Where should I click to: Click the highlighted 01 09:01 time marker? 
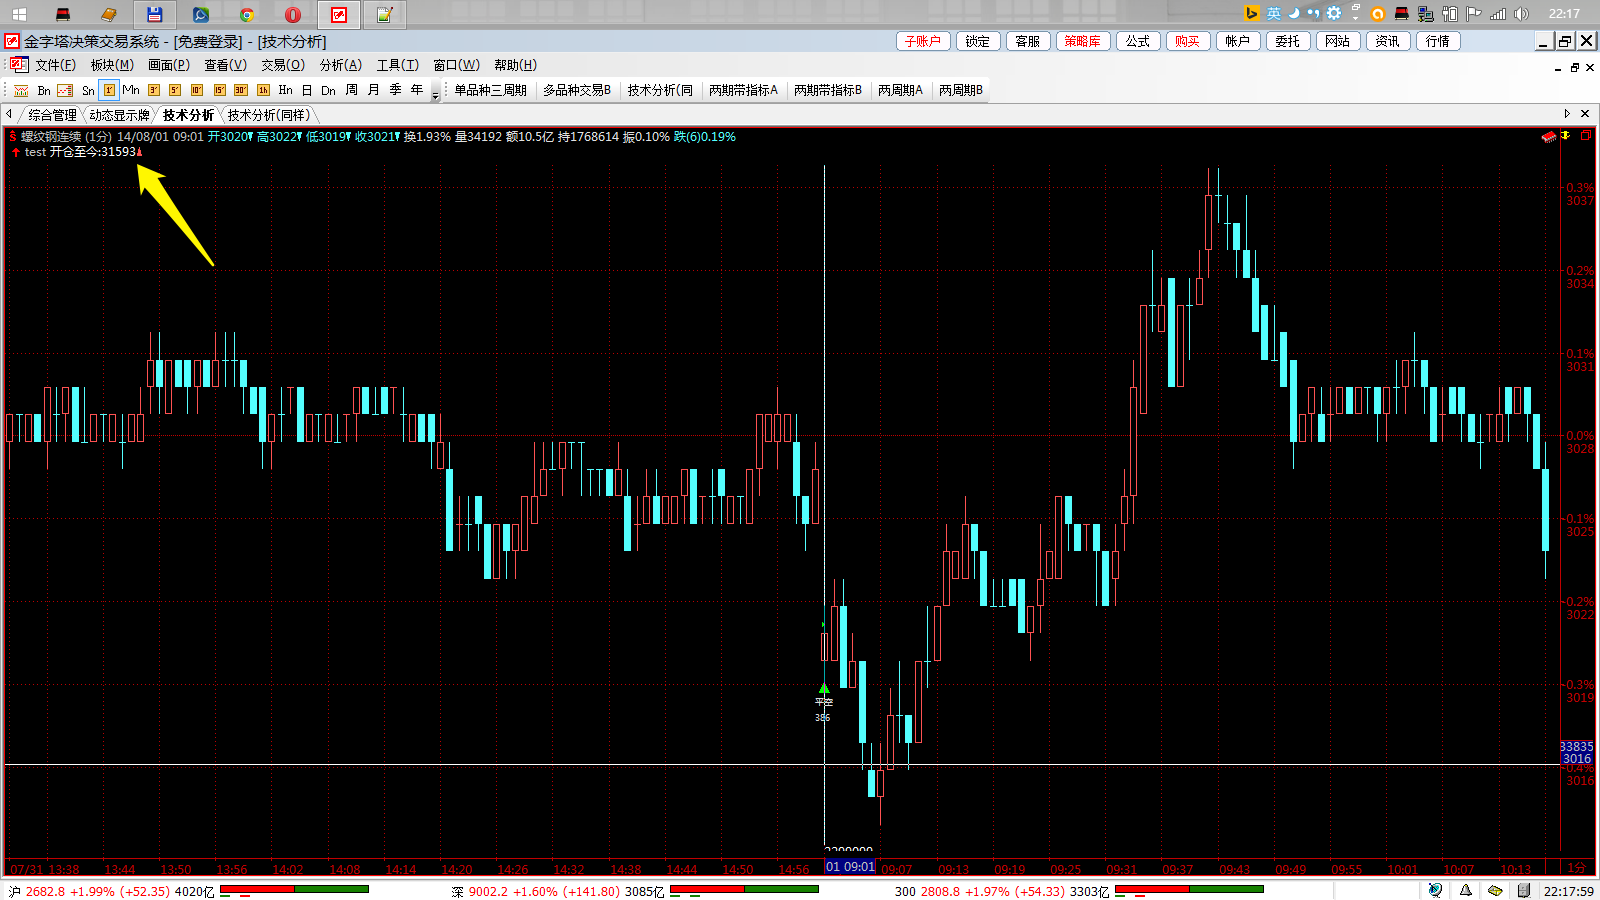850,867
